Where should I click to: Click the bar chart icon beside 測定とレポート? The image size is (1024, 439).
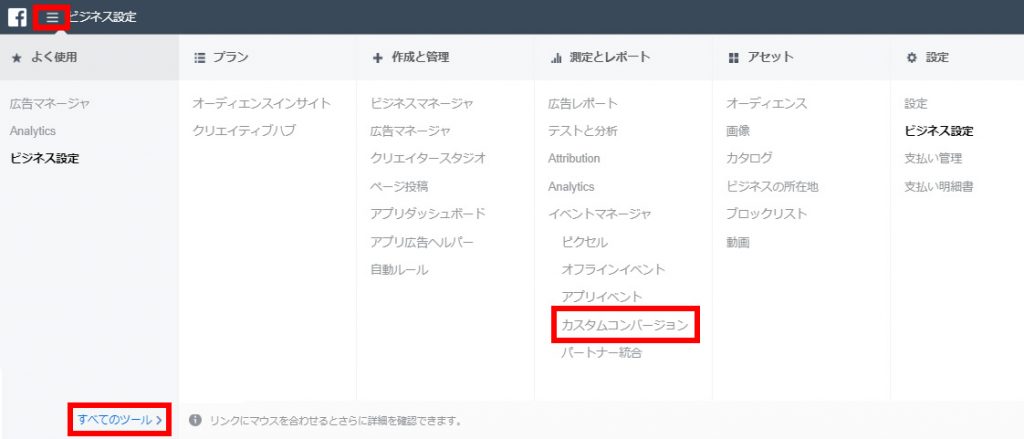pos(556,57)
